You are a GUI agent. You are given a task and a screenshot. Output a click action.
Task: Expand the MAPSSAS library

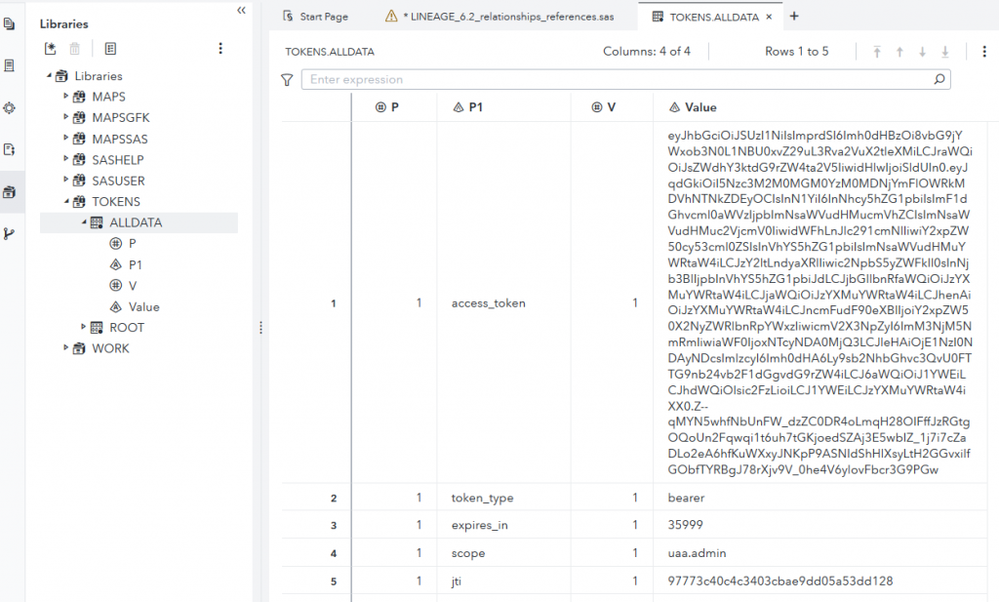coord(66,138)
